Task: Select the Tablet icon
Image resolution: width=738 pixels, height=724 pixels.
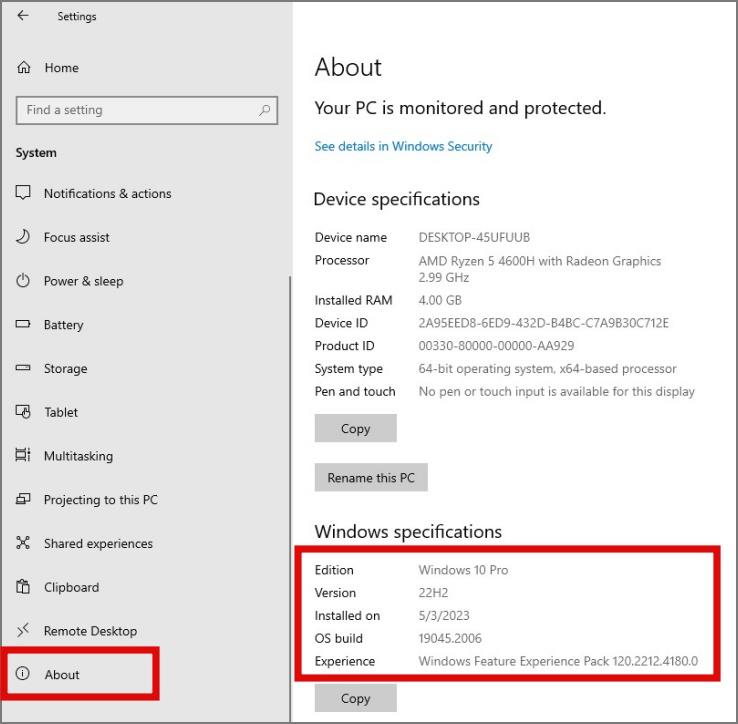Action: click(23, 411)
